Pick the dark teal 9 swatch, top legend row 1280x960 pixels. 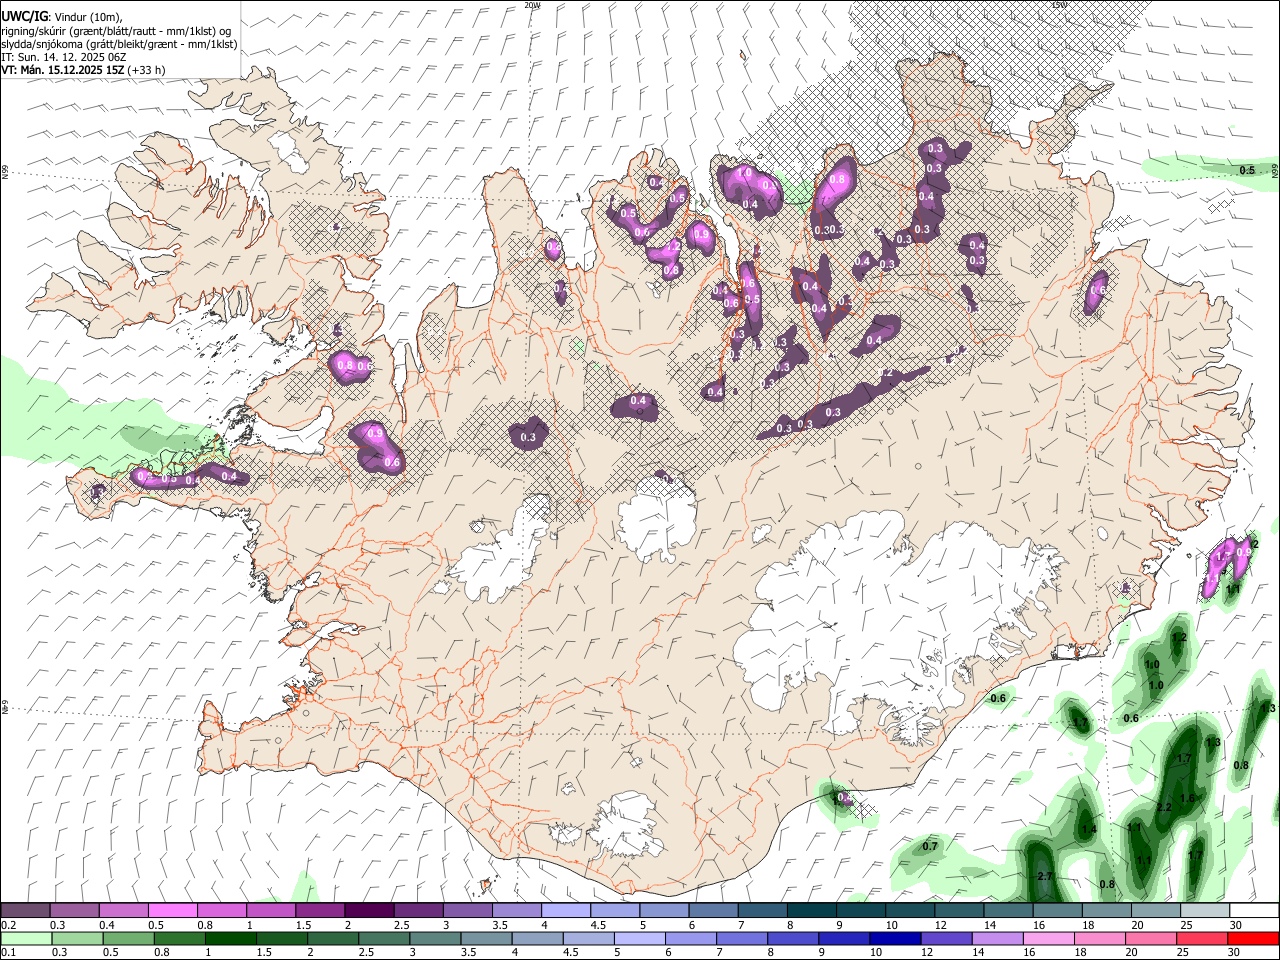tap(861, 910)
